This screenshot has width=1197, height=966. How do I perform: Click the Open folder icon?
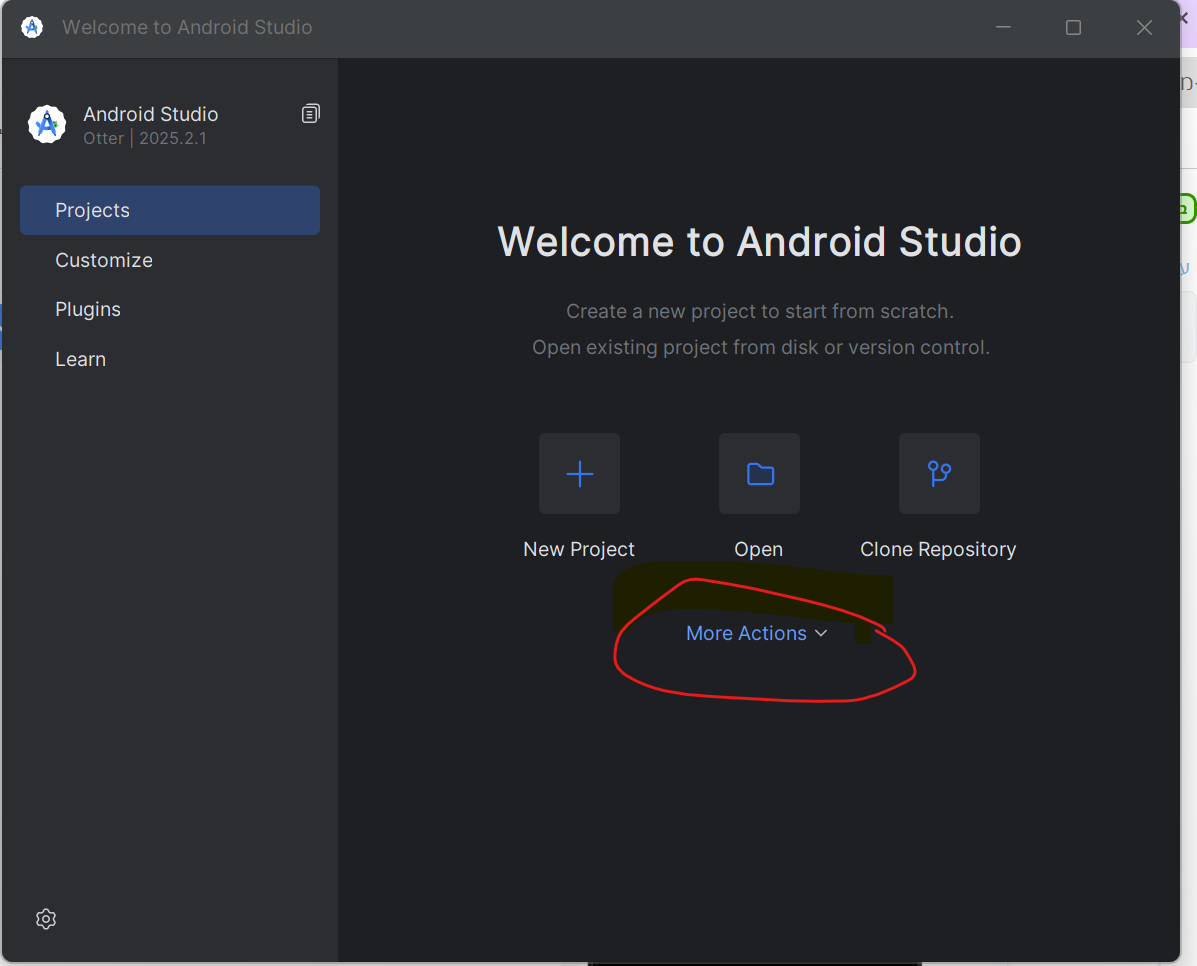[x=759, y=473]
